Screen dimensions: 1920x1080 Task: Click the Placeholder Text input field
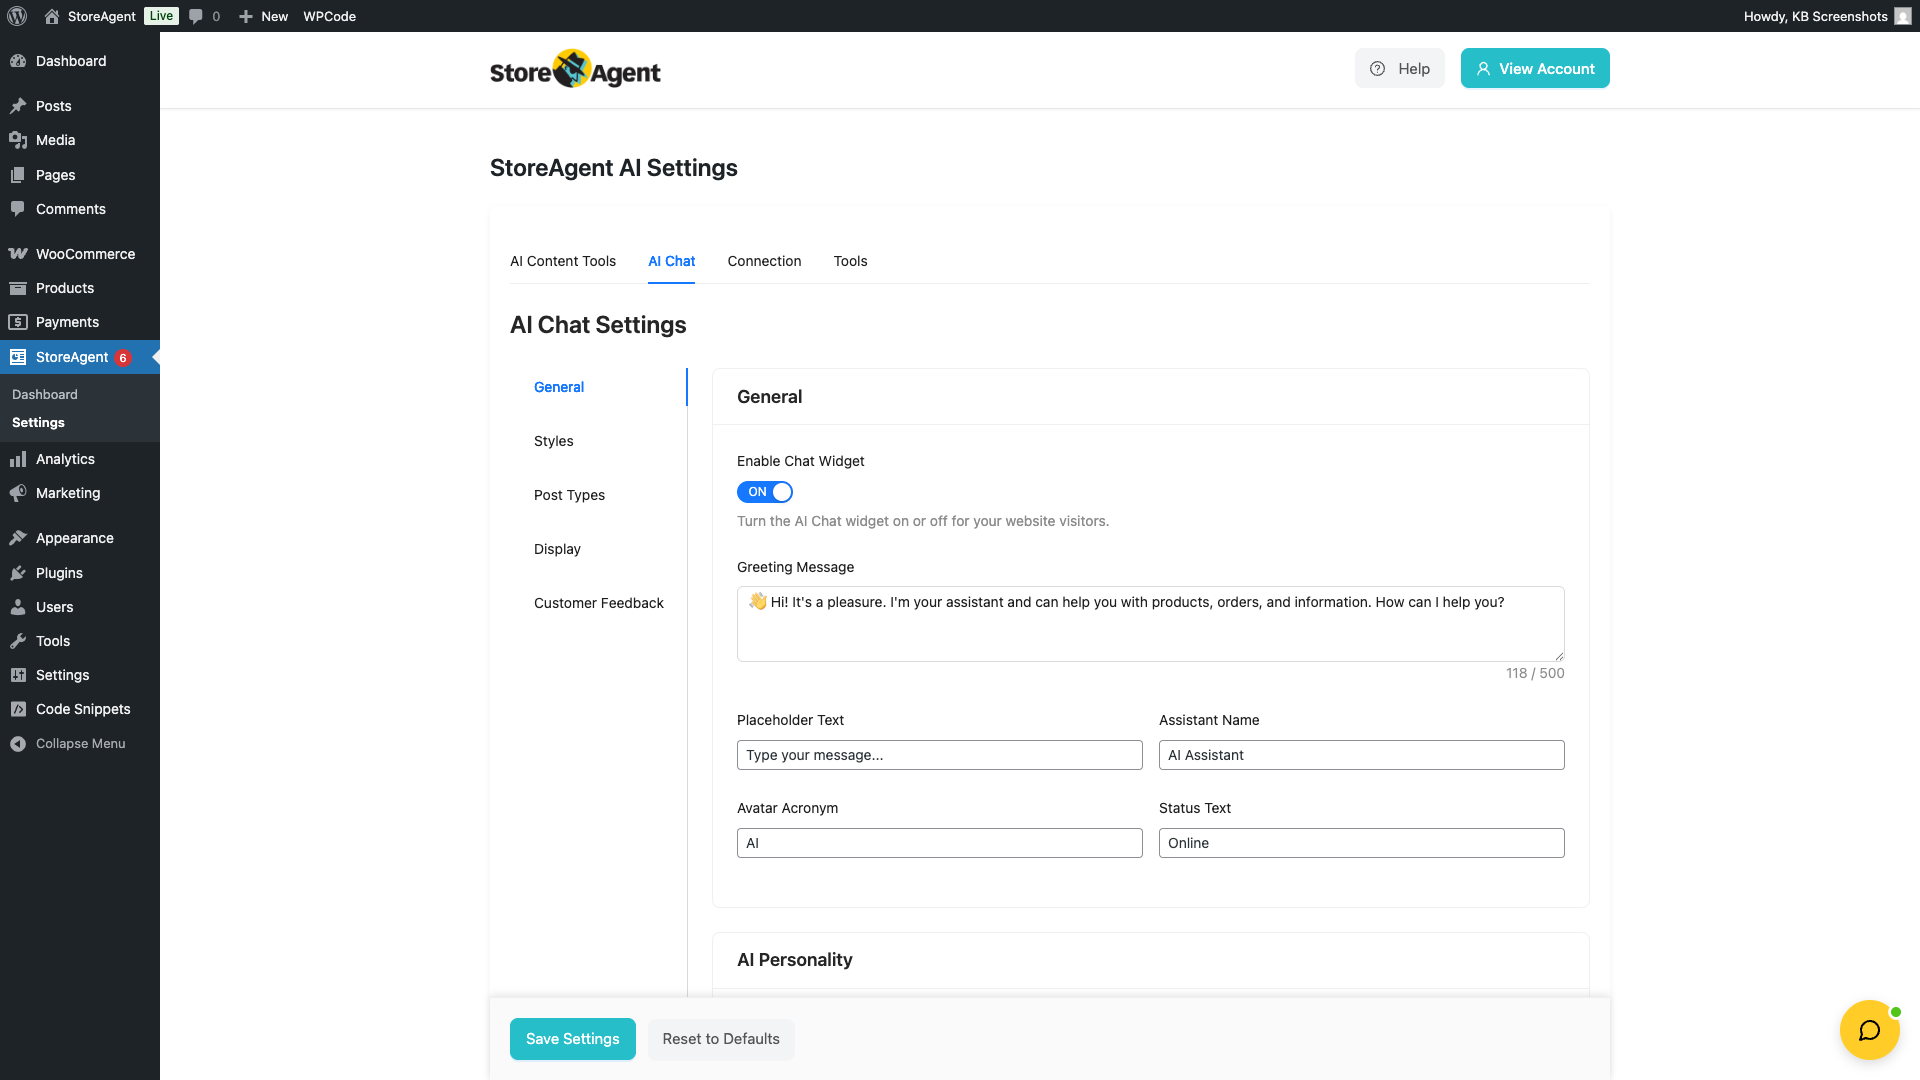(x=940, y=755)
